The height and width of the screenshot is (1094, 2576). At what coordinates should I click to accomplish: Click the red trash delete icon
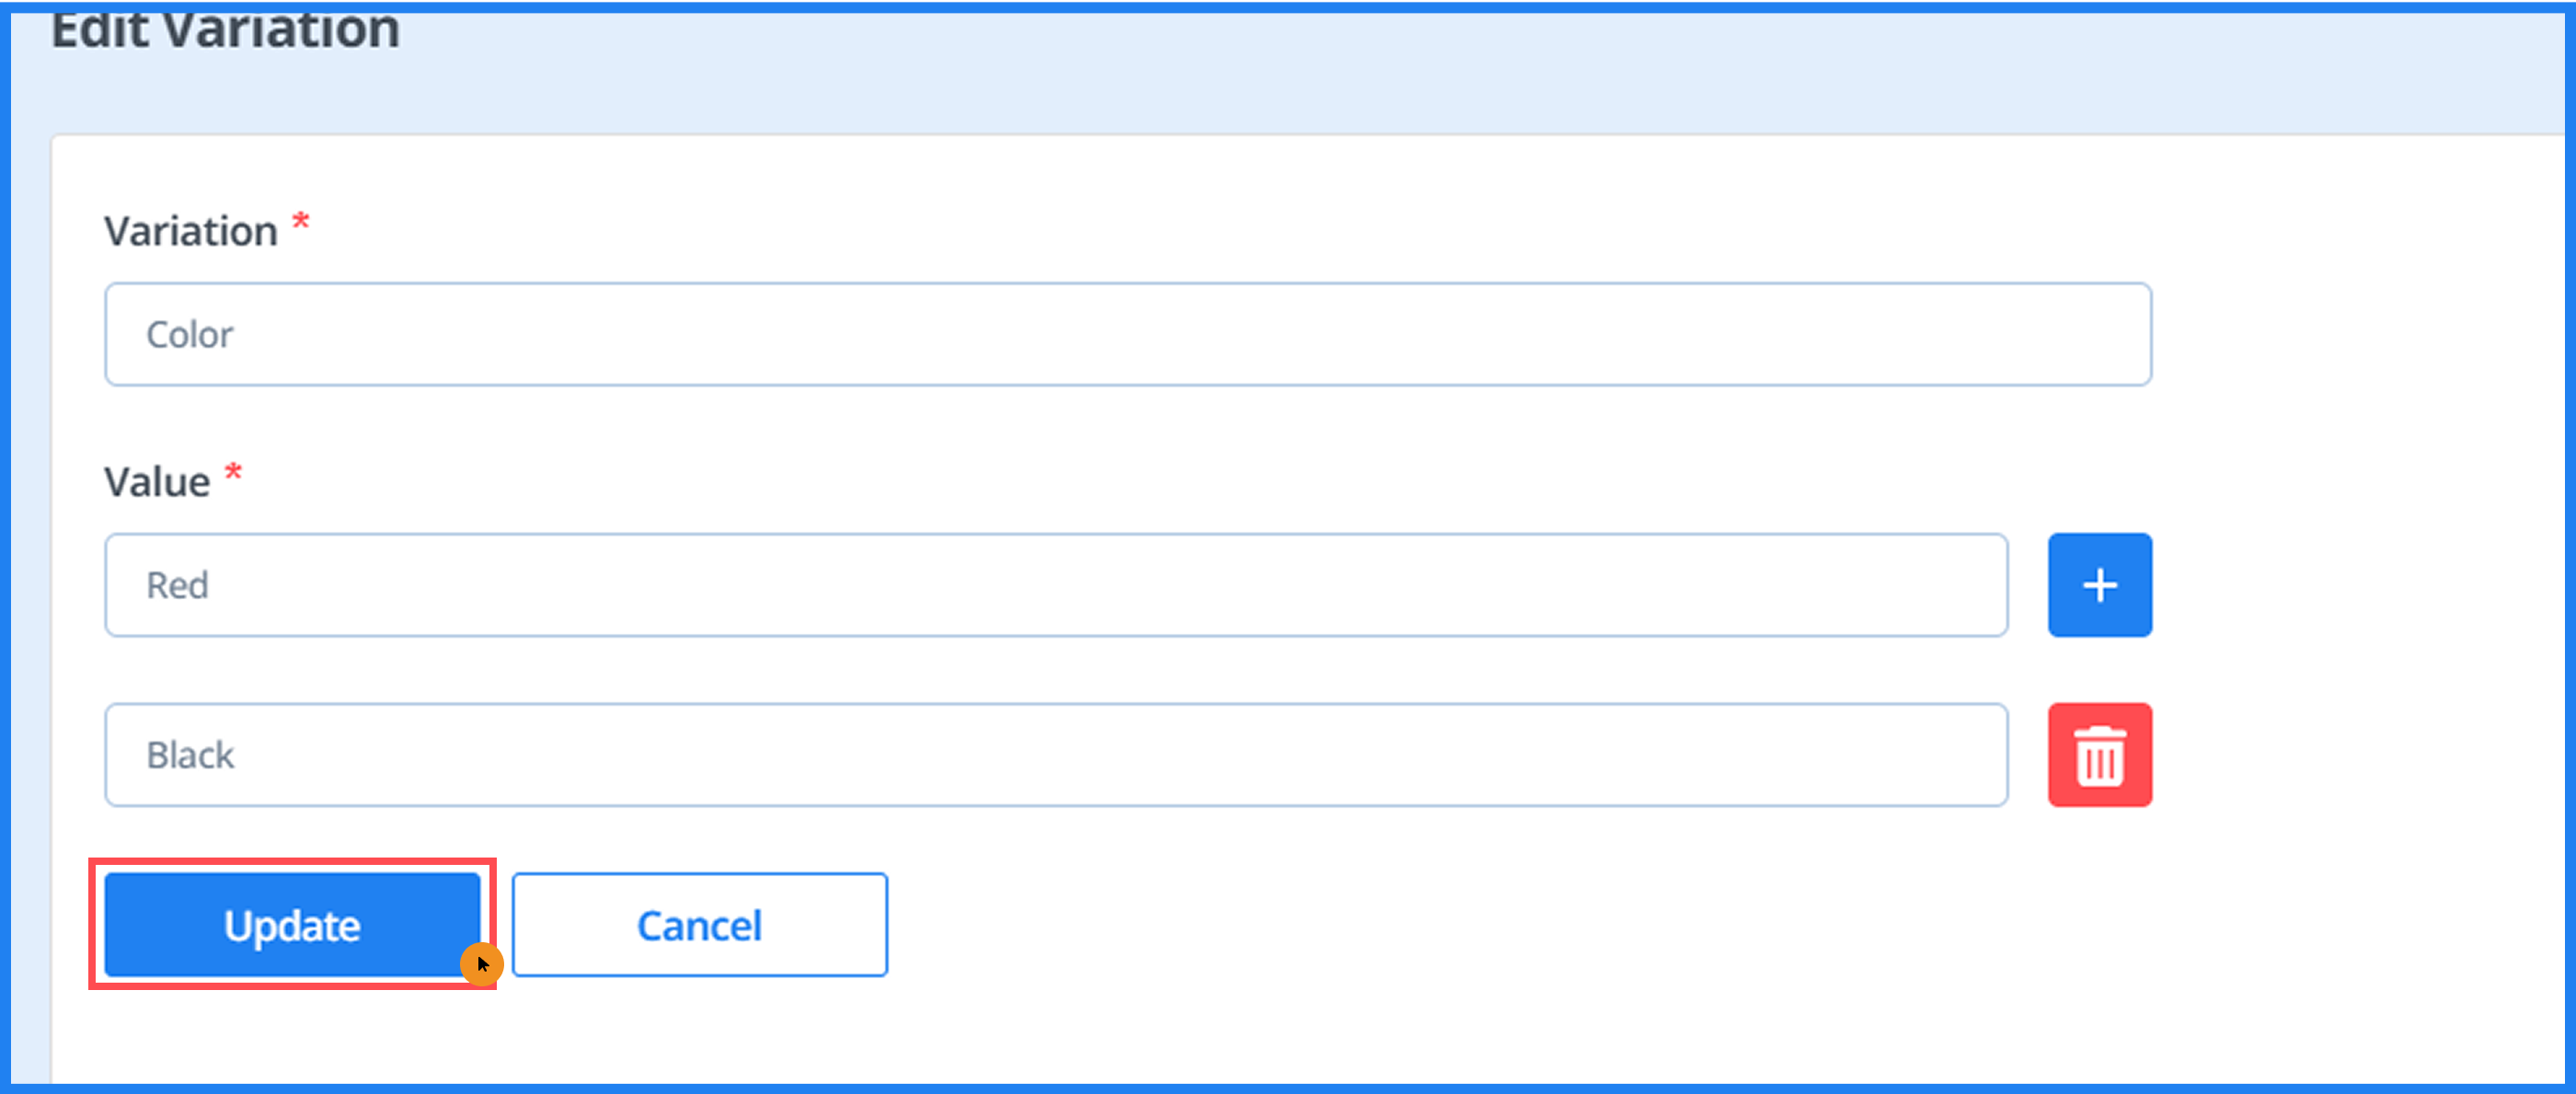tap(2099, 755)
